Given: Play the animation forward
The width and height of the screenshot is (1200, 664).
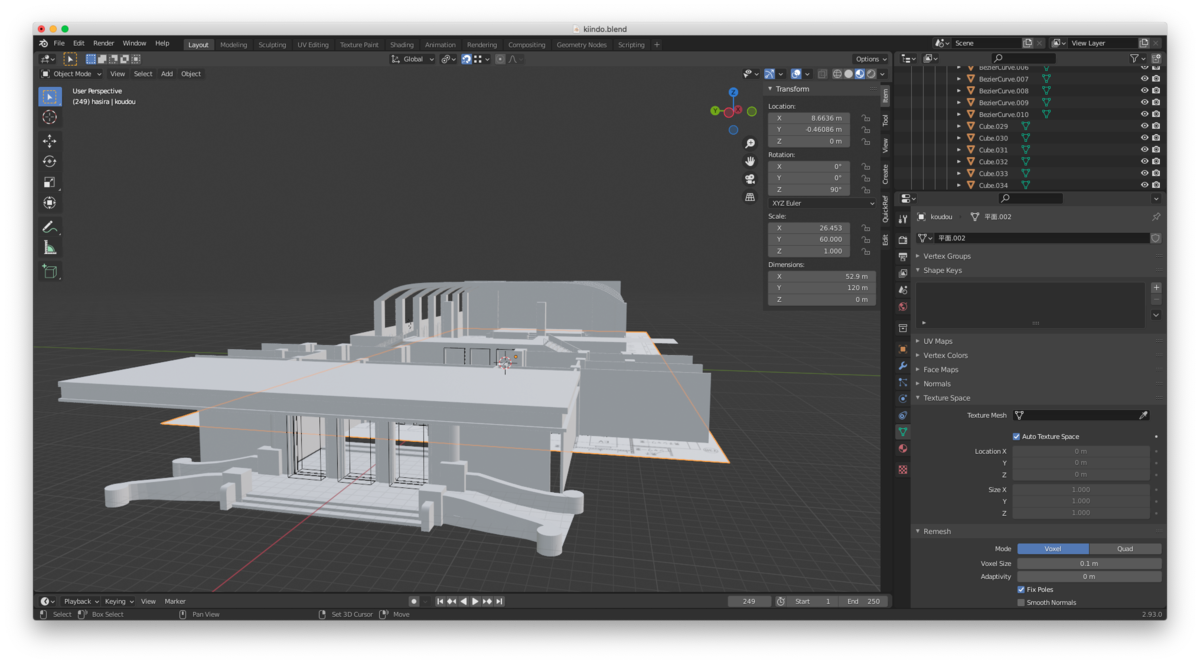Looking at the screenshot, I should 475,601.
